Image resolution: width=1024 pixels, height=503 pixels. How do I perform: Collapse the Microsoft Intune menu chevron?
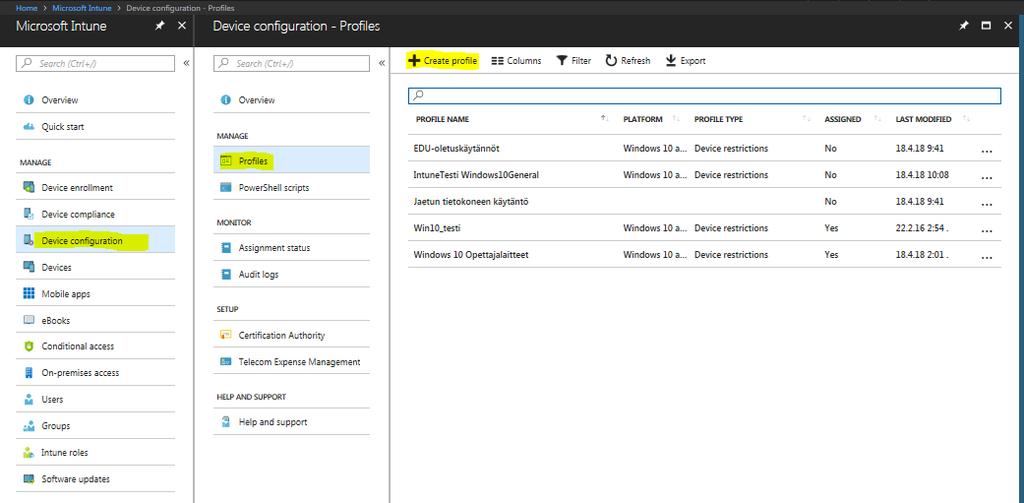(186, 63)
